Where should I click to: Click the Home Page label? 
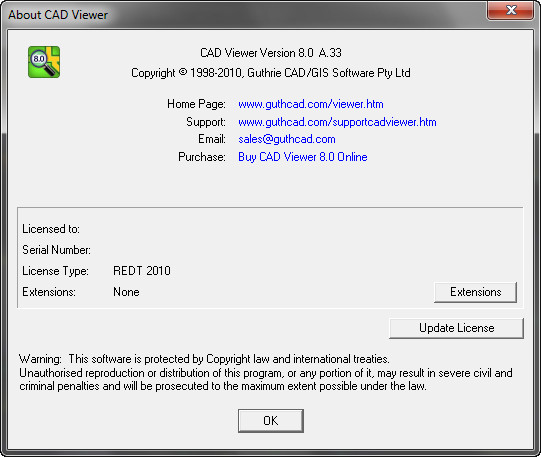[196, 104]
